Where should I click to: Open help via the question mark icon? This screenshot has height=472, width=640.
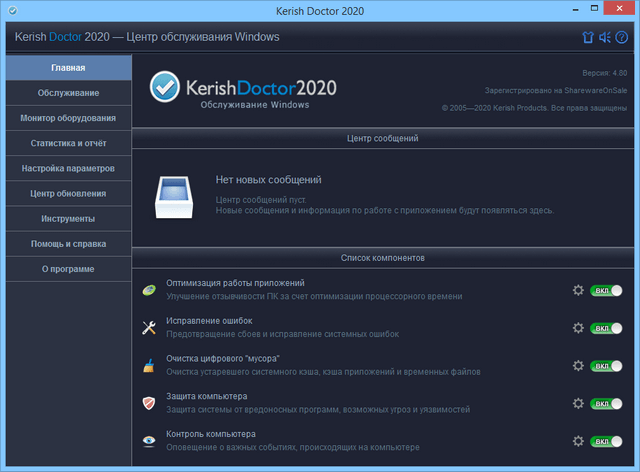pyautogui.click(x=622, y=38)
